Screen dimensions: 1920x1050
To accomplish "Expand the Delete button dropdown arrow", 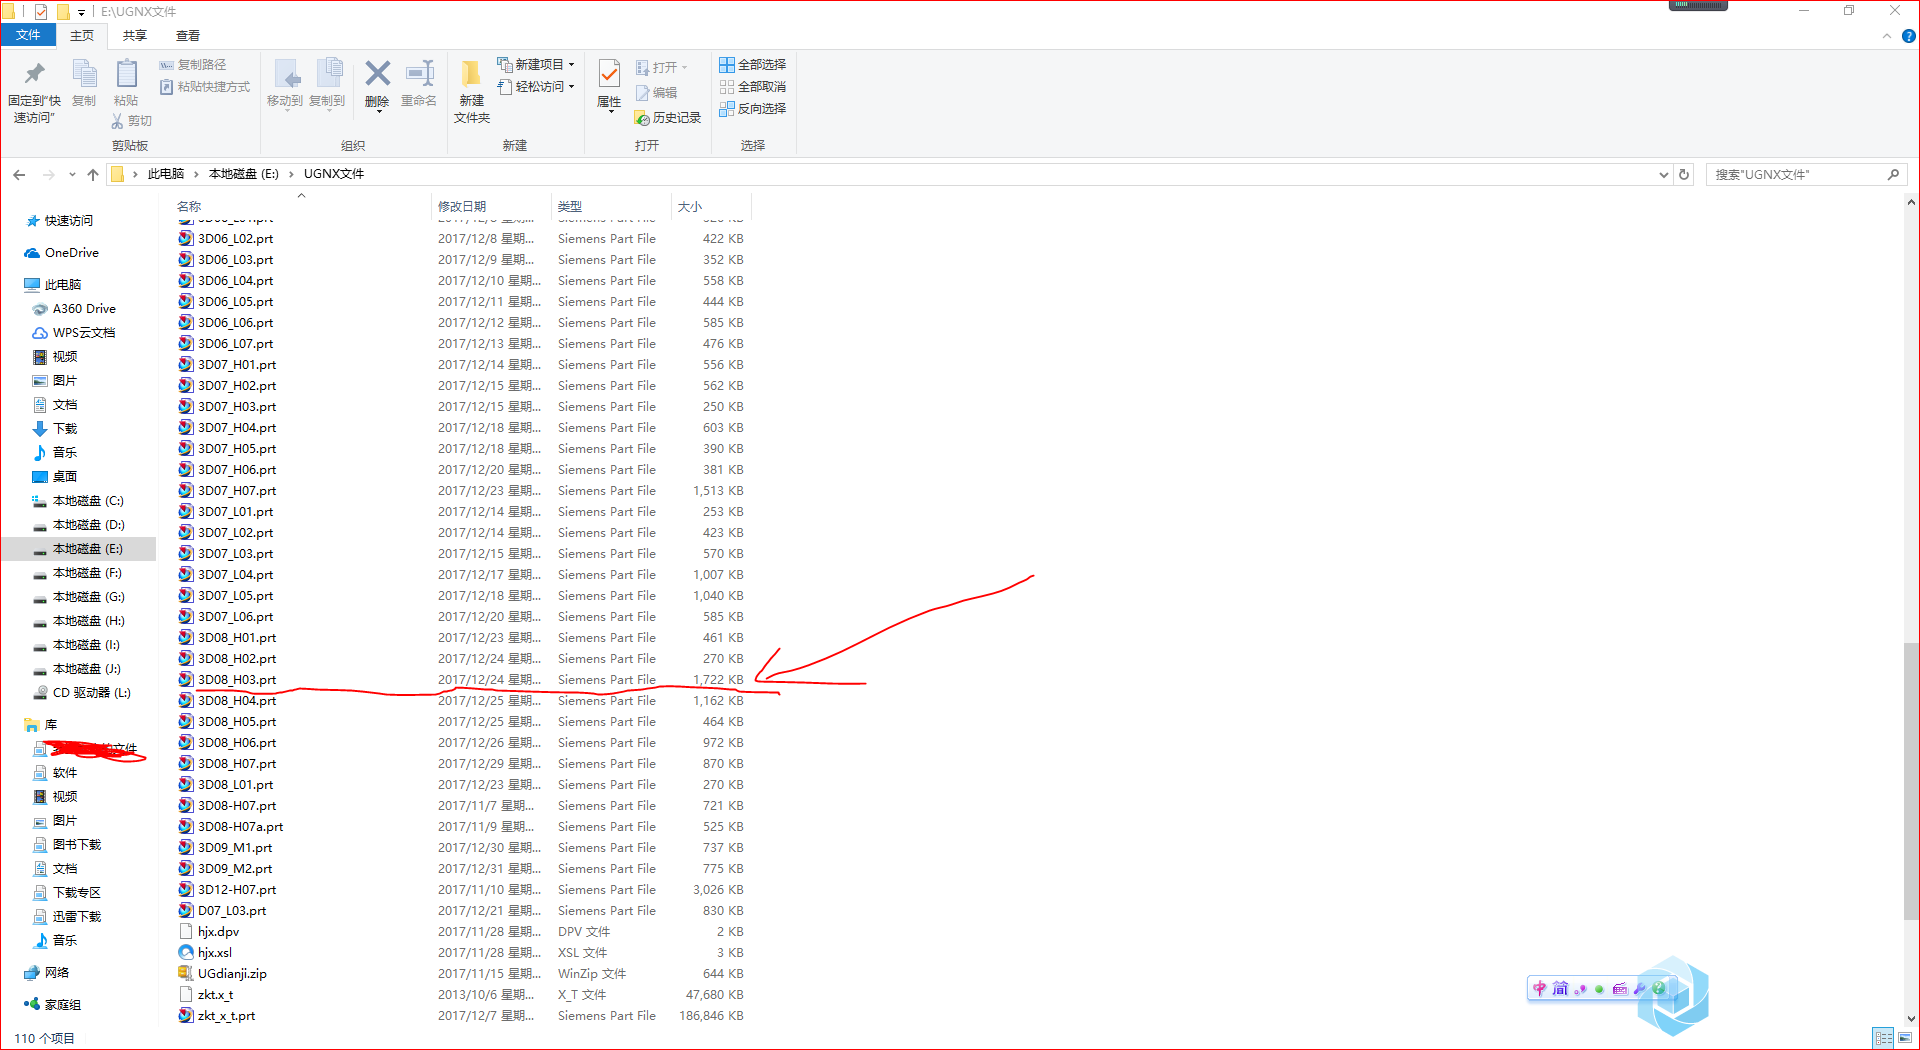I will [x=378, y=111].
